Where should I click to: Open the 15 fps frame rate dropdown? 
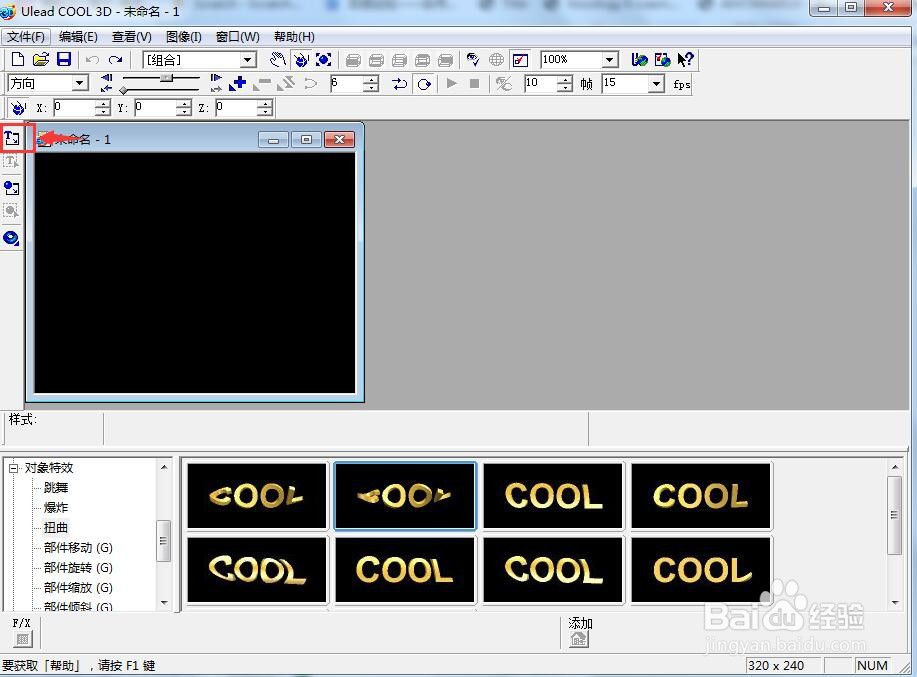657,84
